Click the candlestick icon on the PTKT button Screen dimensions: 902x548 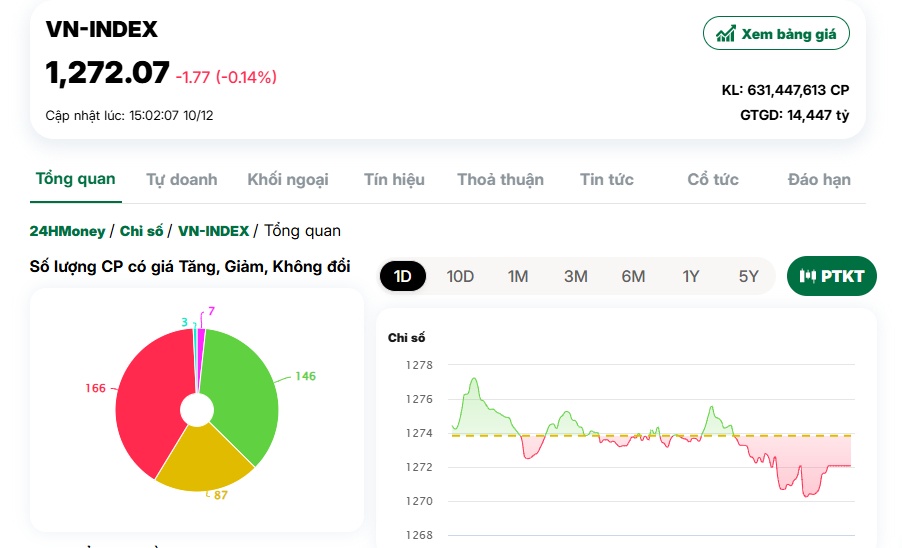pyautogui.click(x=808, y=276)
